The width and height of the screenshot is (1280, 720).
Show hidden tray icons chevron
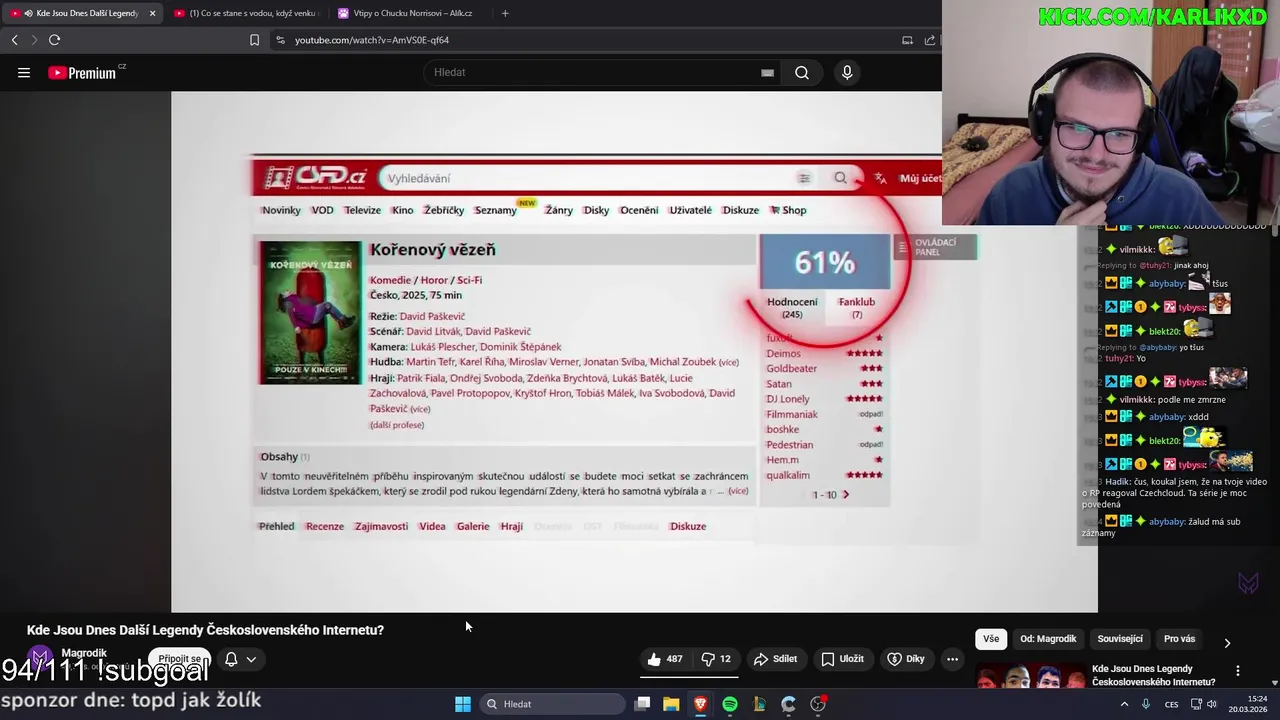[x=1124, y=704]
